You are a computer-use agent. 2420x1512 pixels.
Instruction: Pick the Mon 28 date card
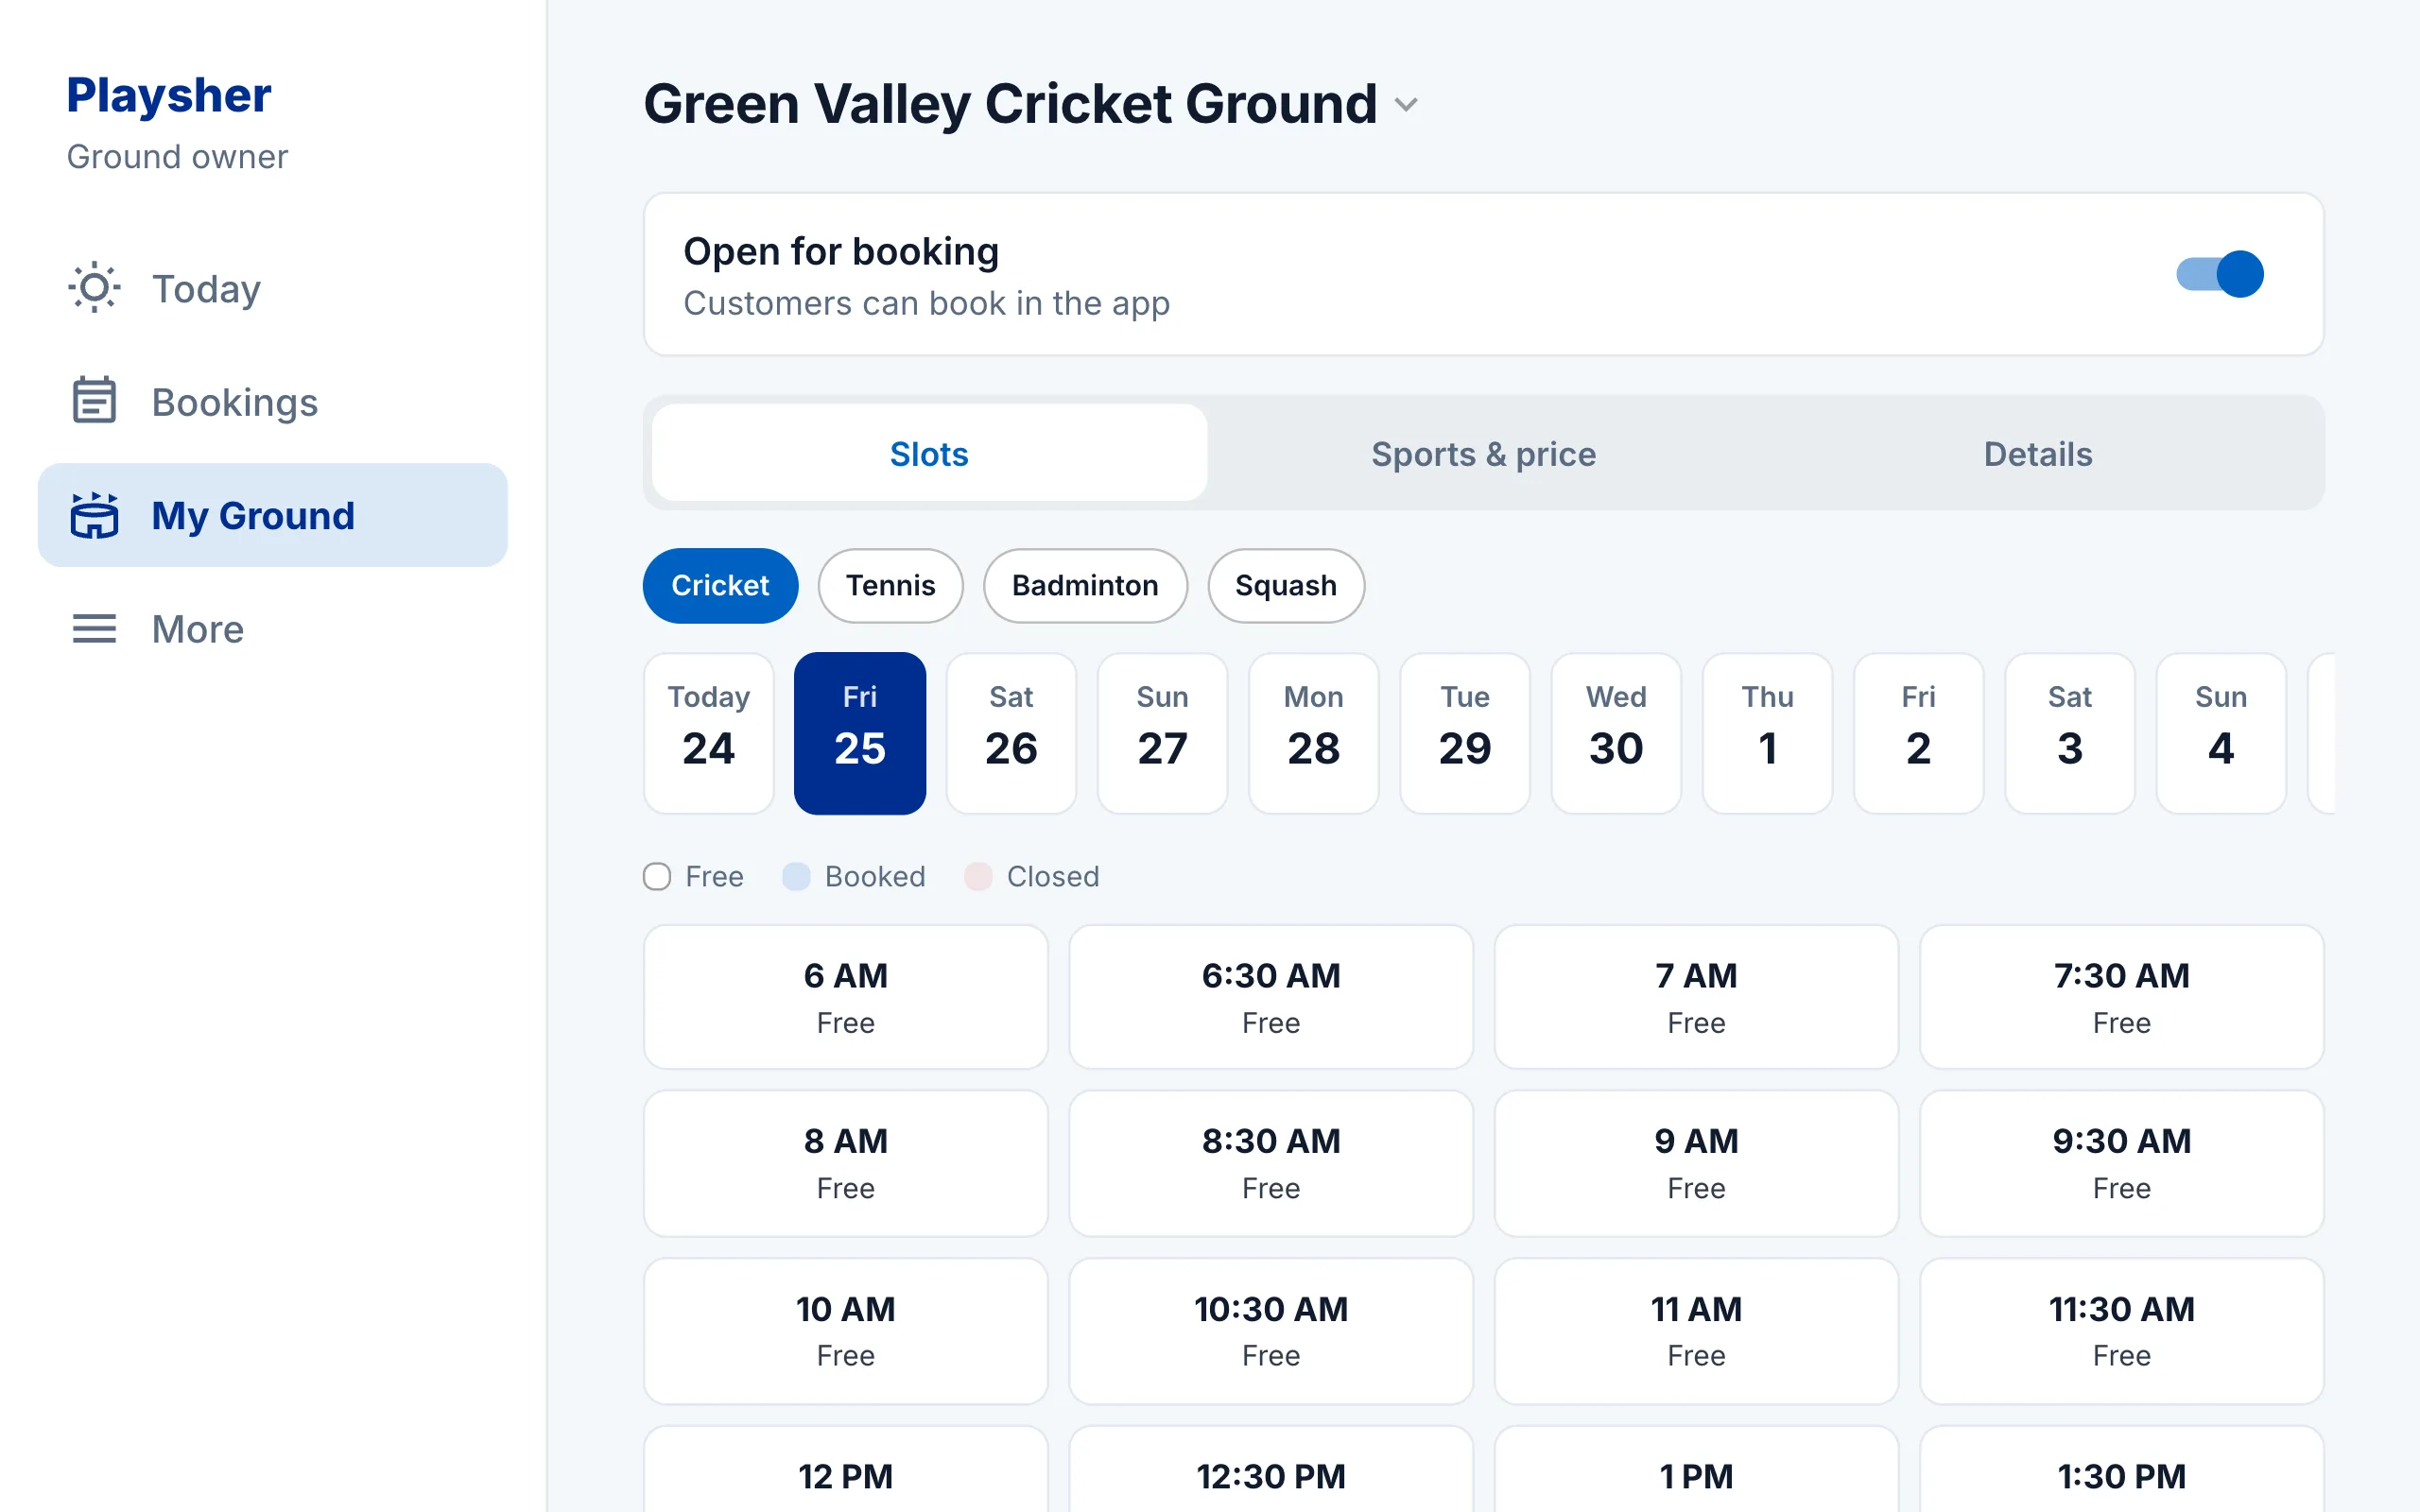[x=1314, y=733]
